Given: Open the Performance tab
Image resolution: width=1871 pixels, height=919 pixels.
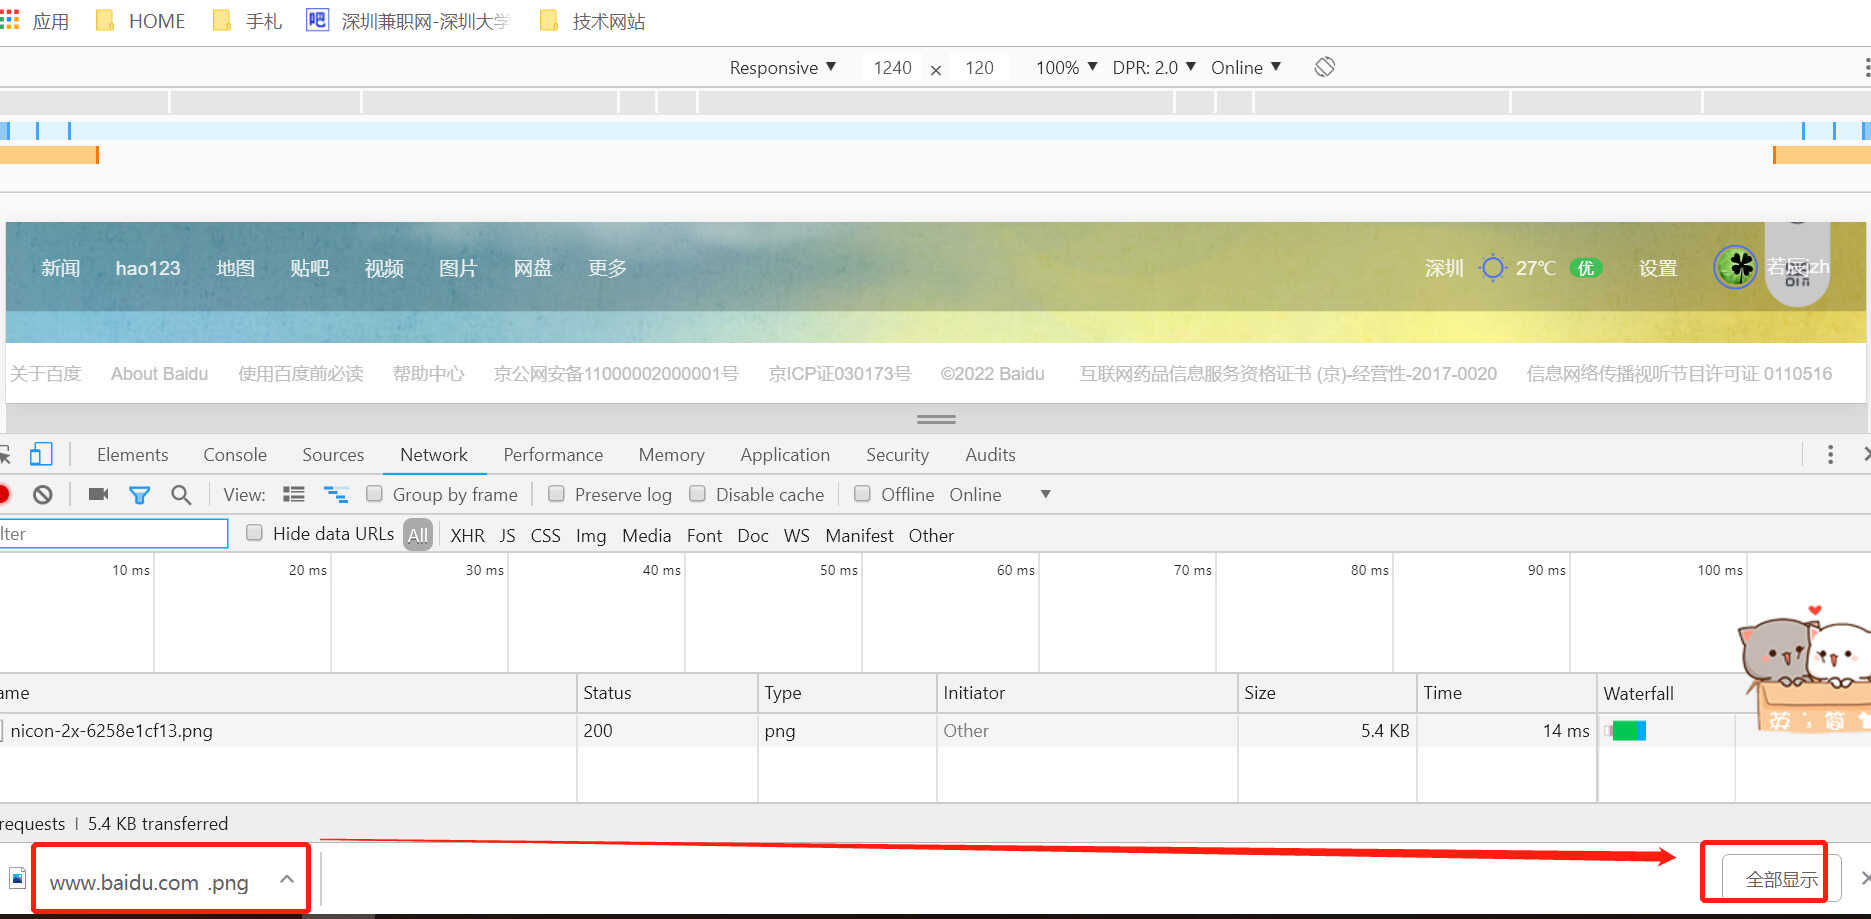Looking at the screenshot, I should coord(553,455).
